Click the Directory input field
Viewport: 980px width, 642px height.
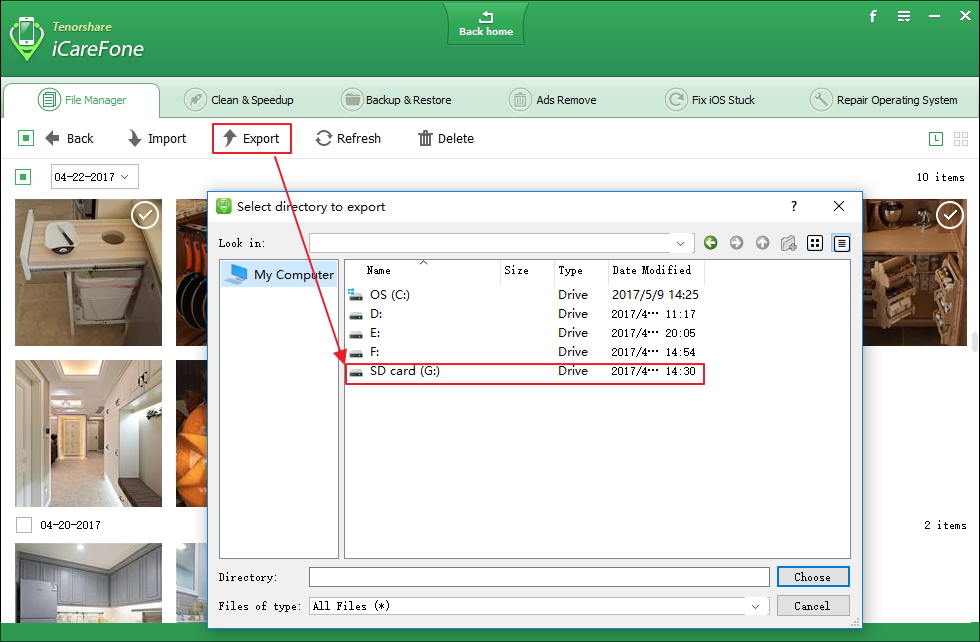538,577
